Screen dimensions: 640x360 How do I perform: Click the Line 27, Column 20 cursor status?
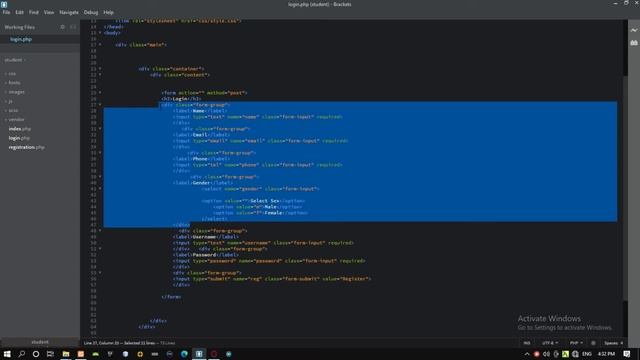tap(102, 343)
